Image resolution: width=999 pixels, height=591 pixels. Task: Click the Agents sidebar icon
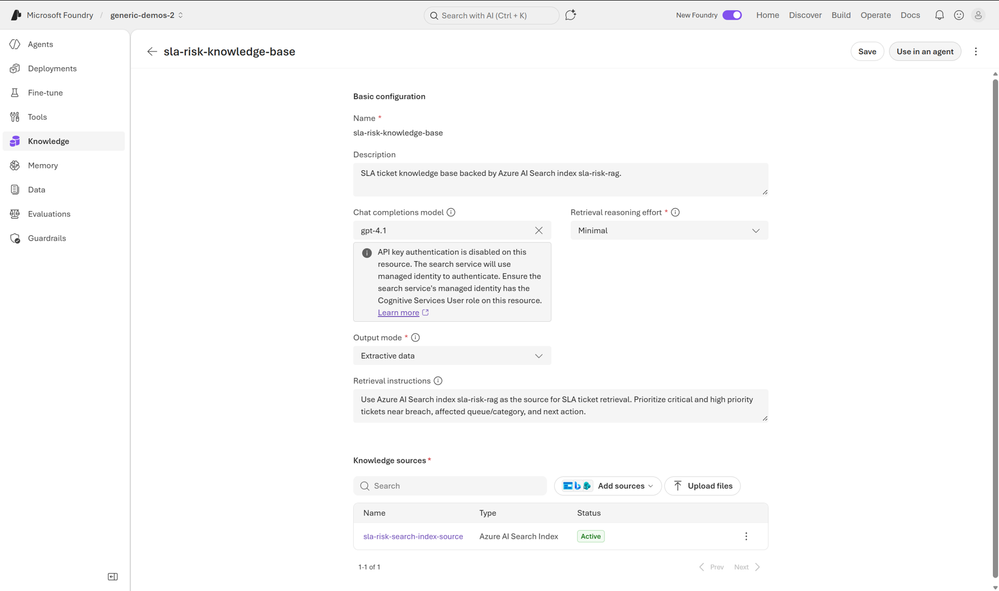pyautogui.click(x=15, y=44)
